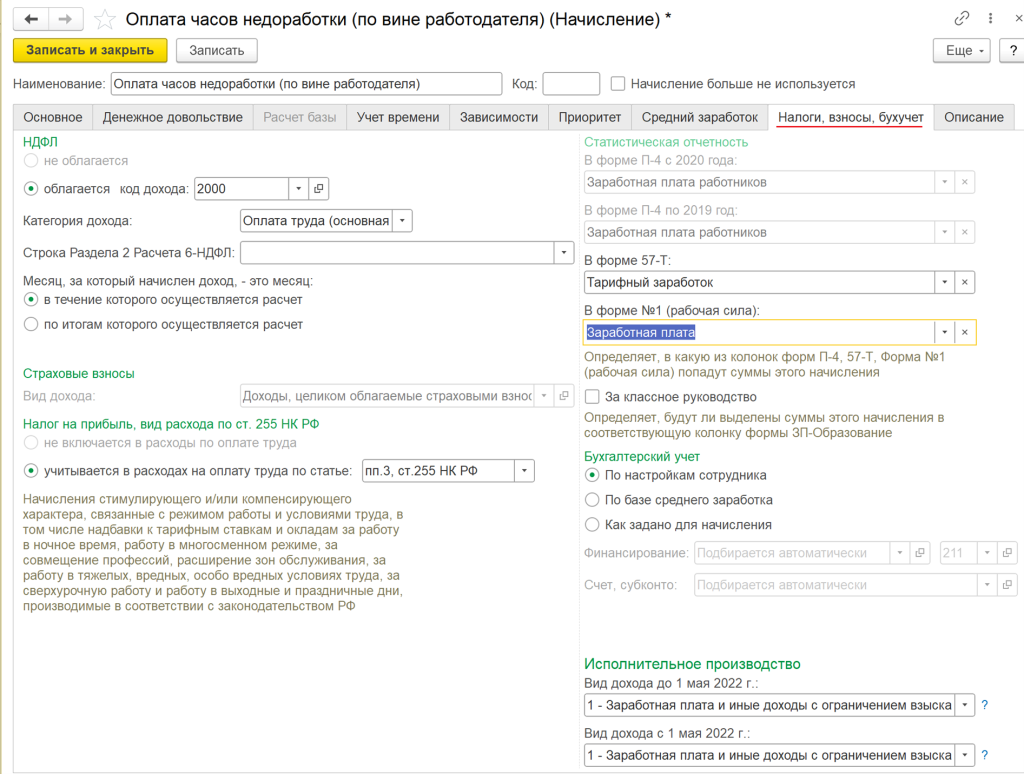Expand the В форме 57-Т dropdown

944,282
